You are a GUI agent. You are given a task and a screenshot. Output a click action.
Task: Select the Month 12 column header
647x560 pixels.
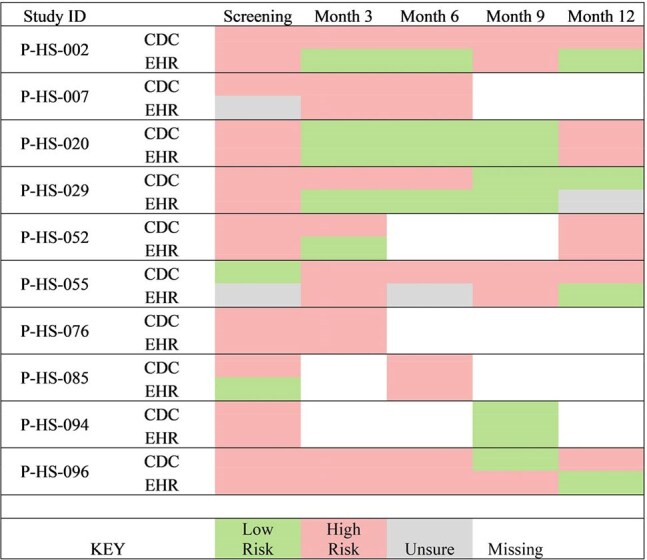coord(601,17)
